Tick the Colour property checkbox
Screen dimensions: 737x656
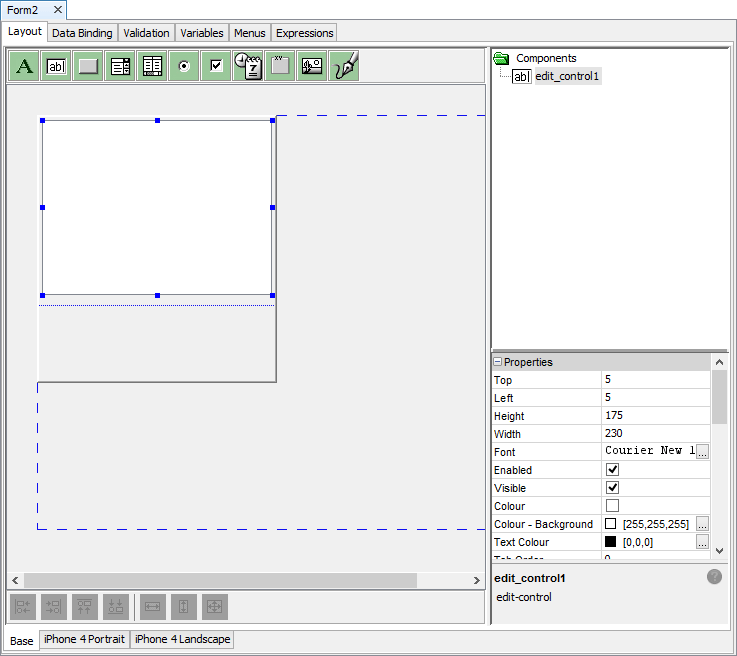612,506
